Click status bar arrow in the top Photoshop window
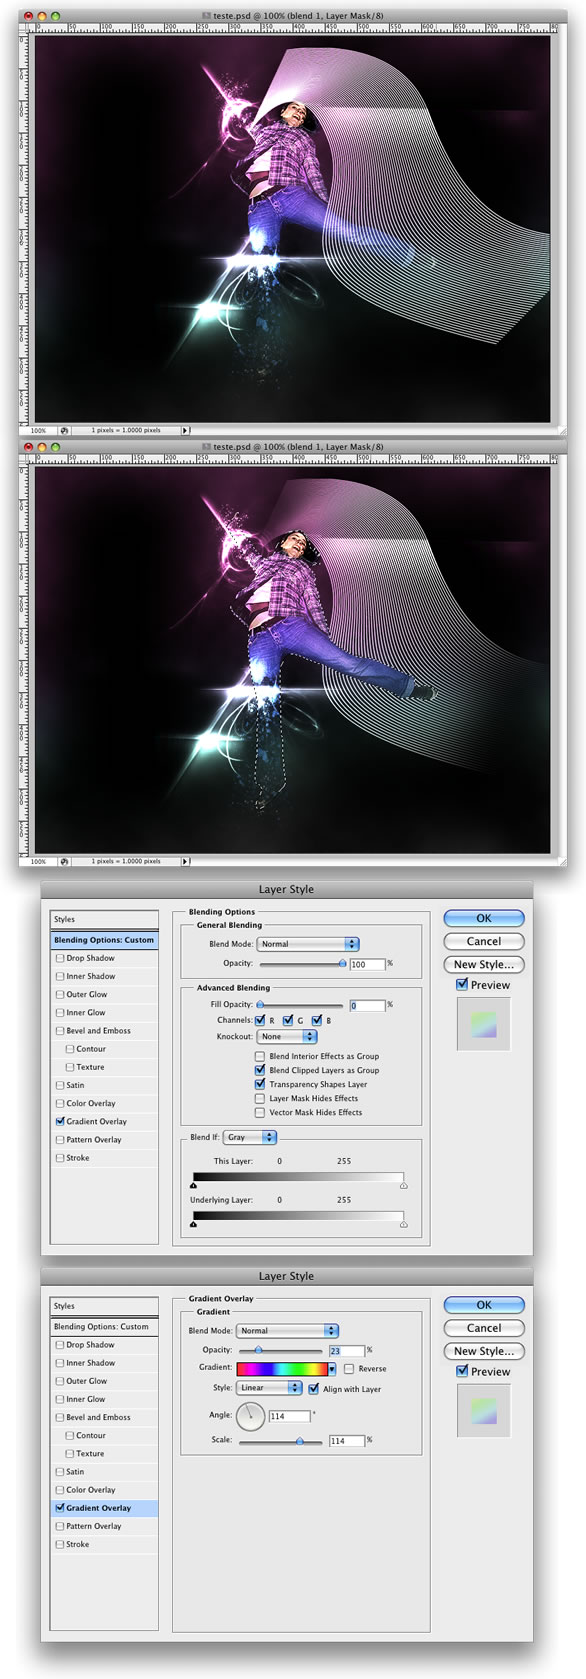The height and width of the screenshot is (1679, 586). [185, 430]
